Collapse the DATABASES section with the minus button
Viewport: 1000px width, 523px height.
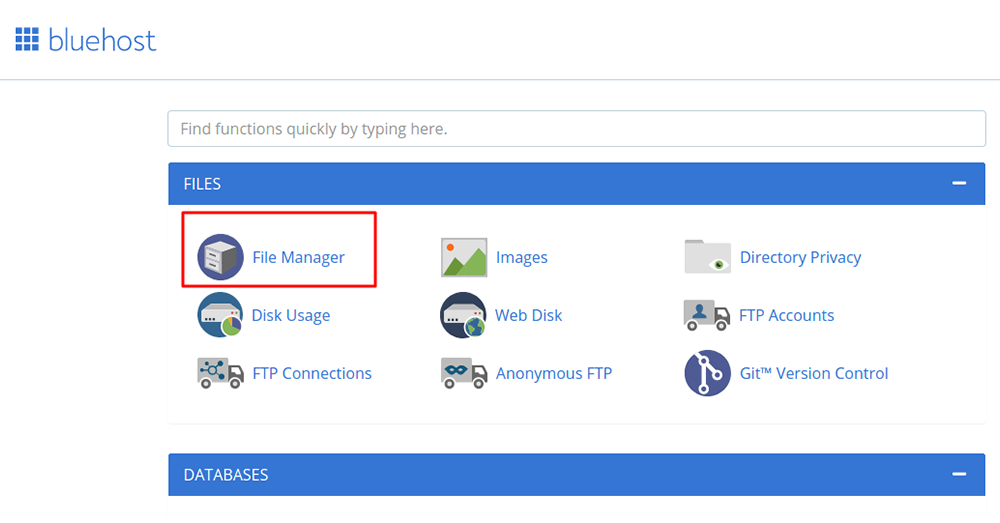point(959,475)
